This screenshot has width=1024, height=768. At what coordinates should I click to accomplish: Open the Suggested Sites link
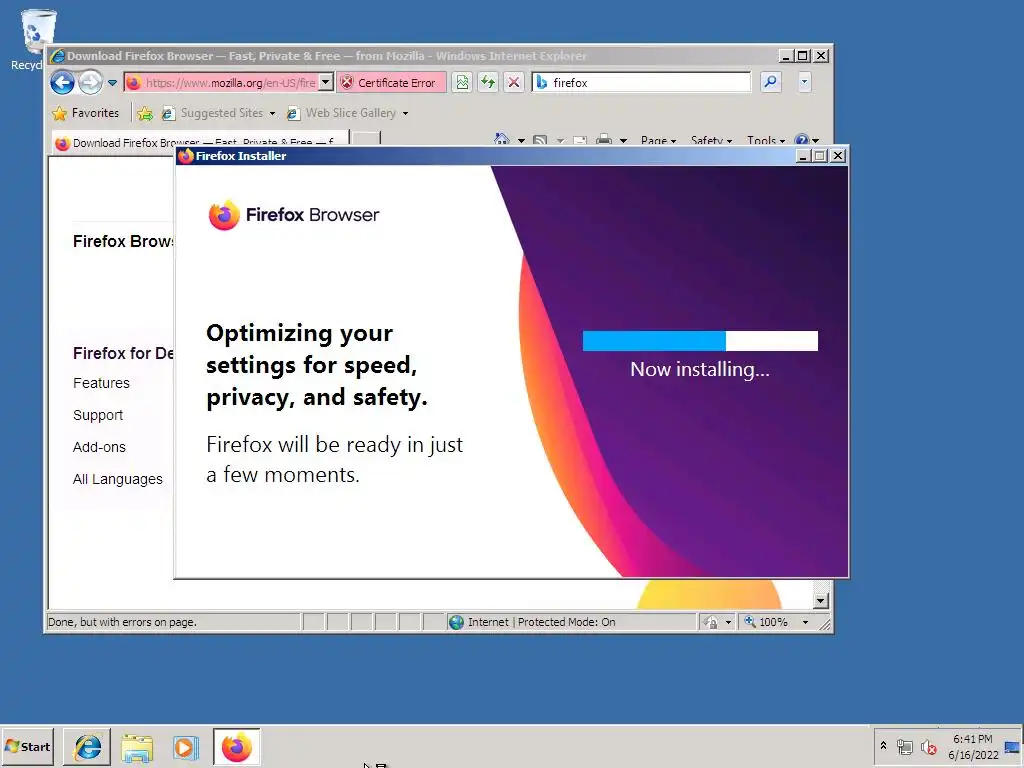pyautogui.click(x=213, y=113)
